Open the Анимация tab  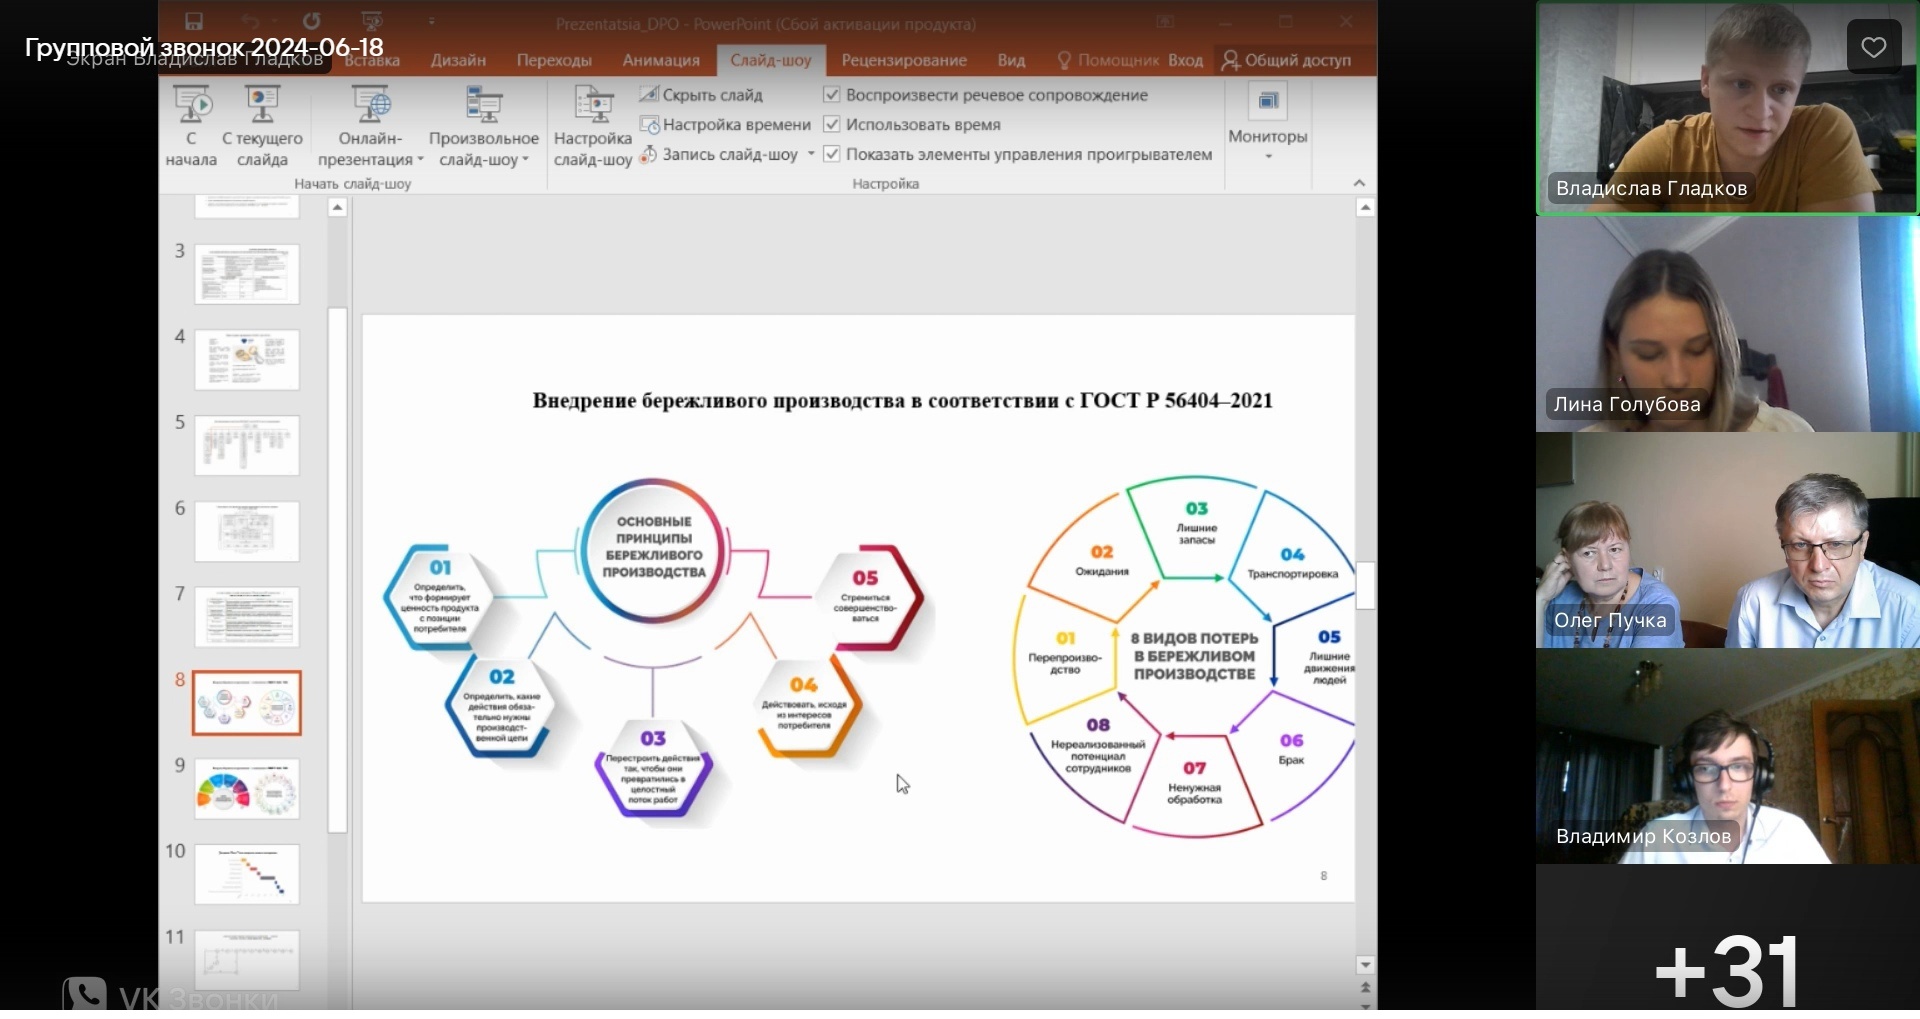coord(661,60)
